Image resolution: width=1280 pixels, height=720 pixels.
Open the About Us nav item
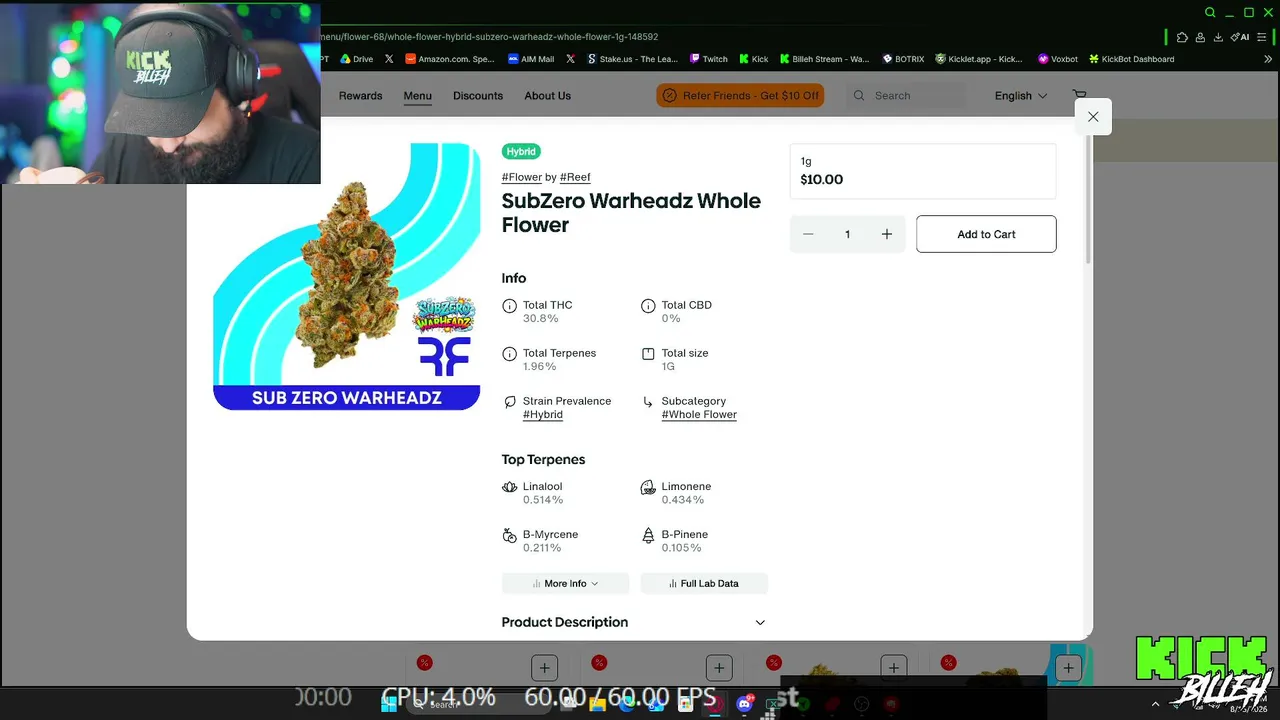[548, 96]
